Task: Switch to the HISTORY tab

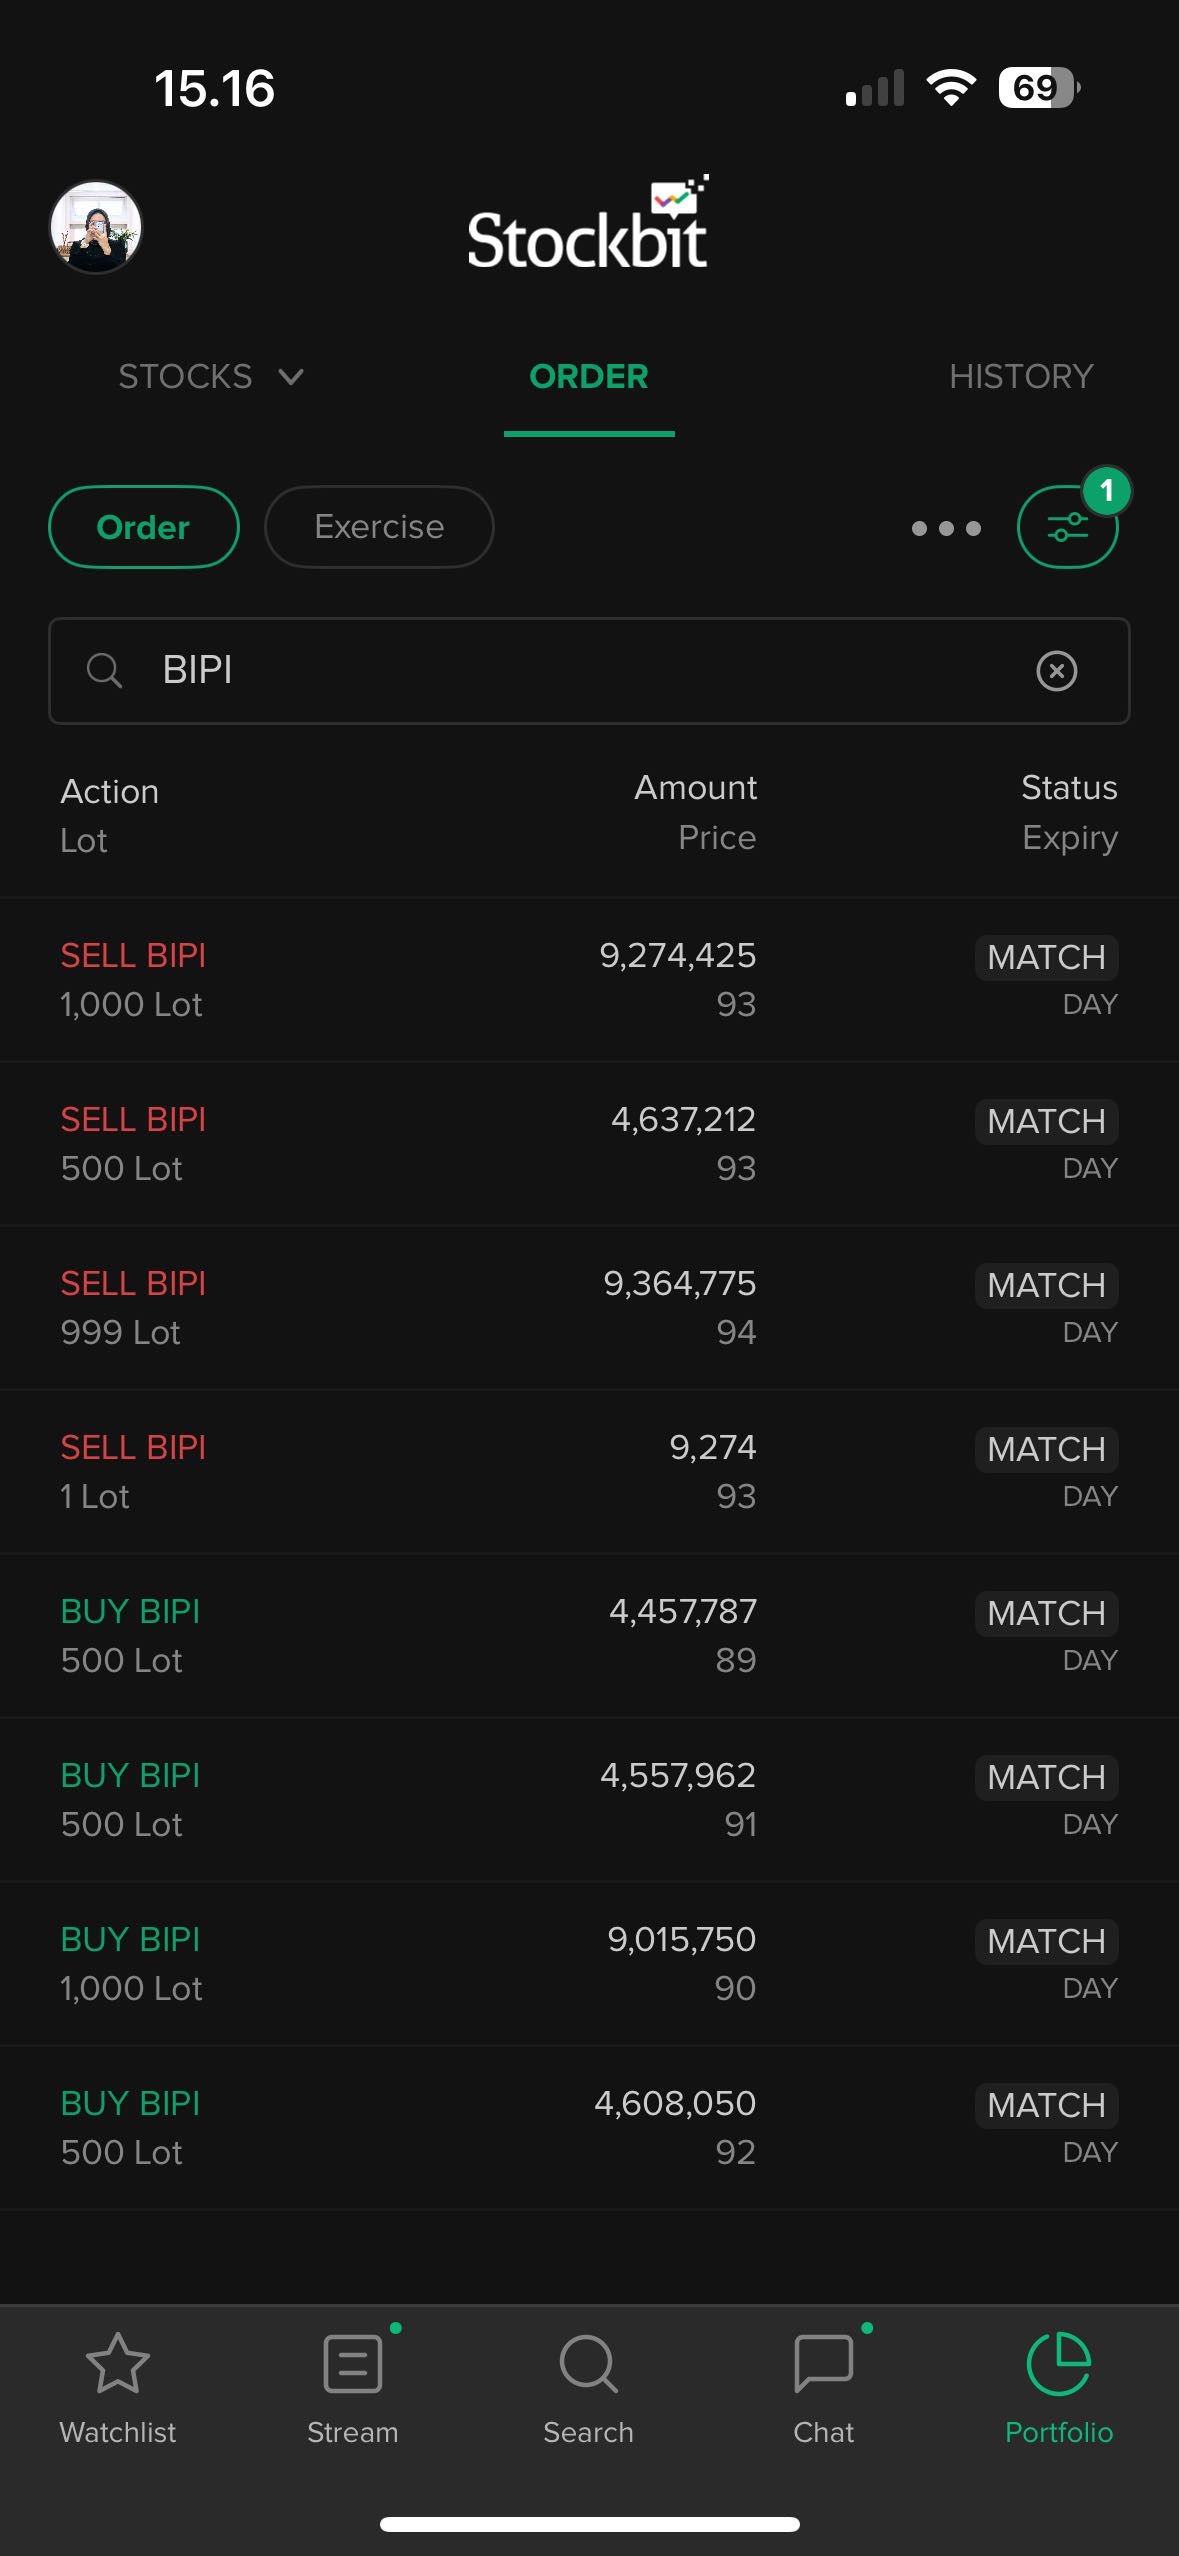Action: tap(1020, 377)
